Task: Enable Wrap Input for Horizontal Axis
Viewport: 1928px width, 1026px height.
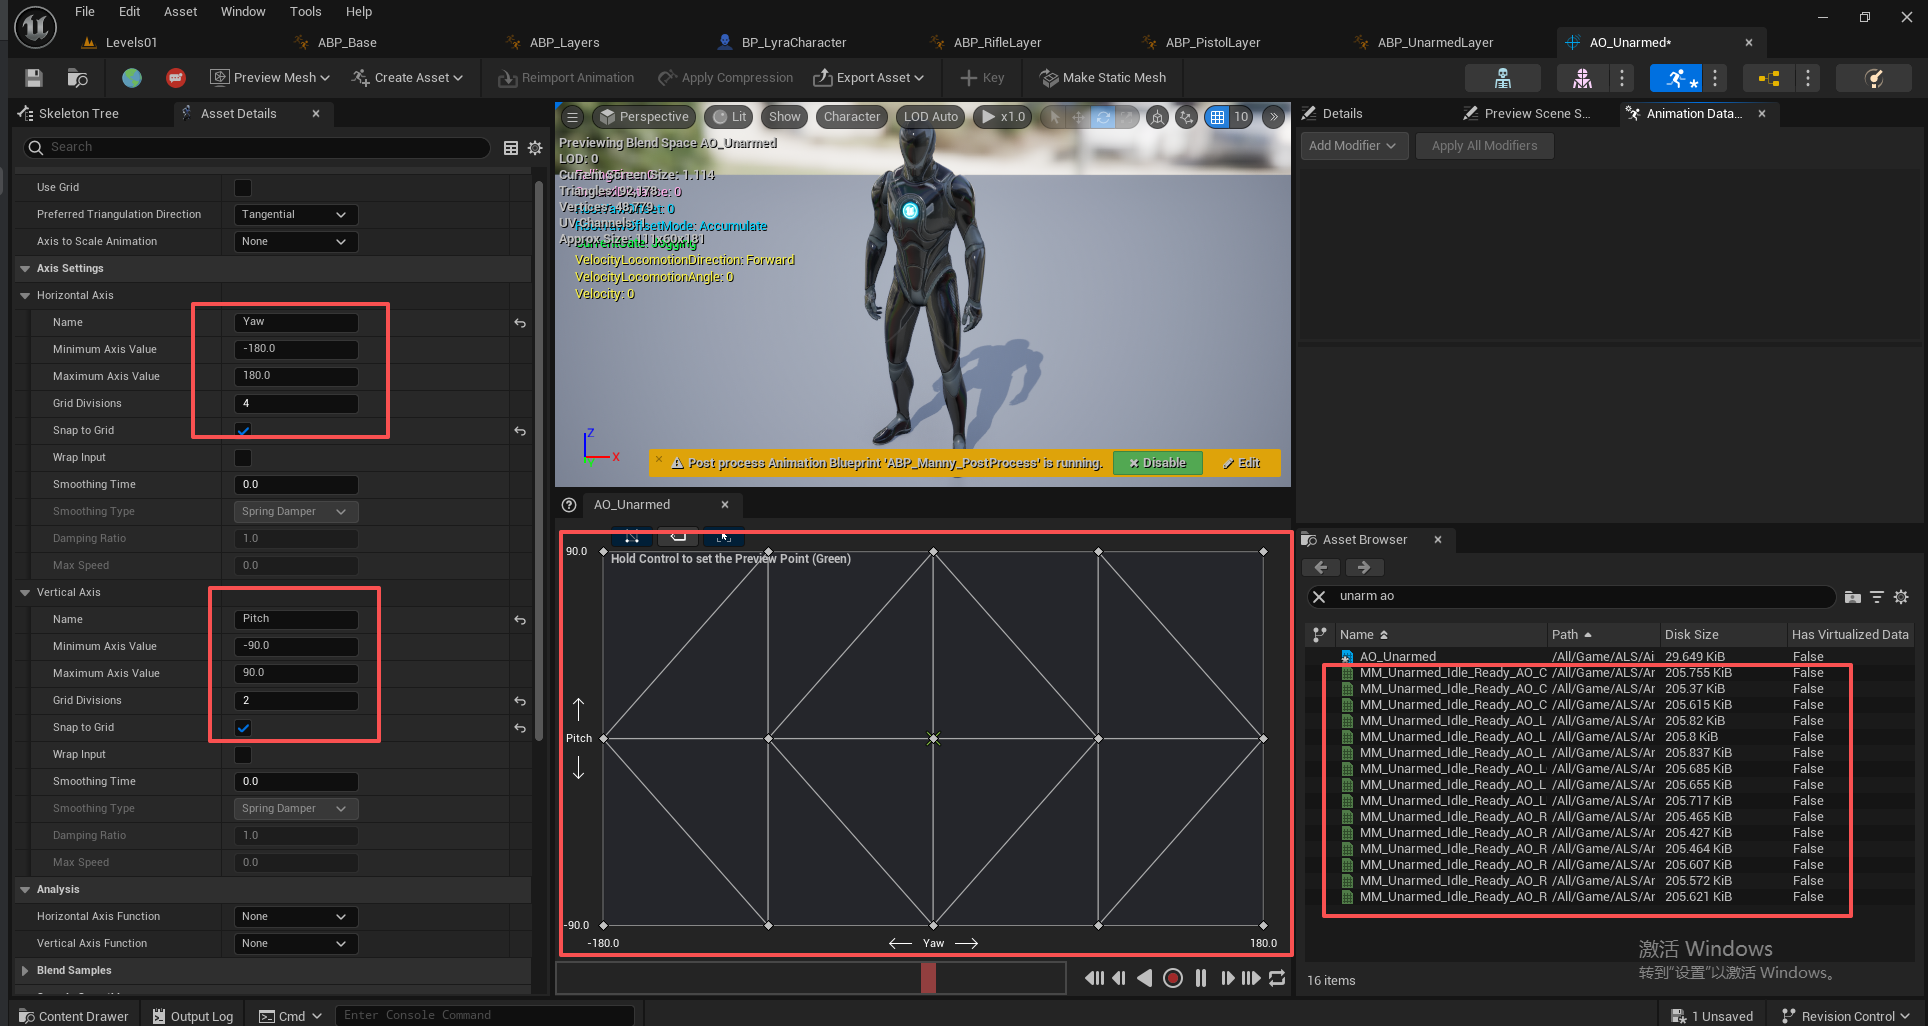Action: click(243, 458)
